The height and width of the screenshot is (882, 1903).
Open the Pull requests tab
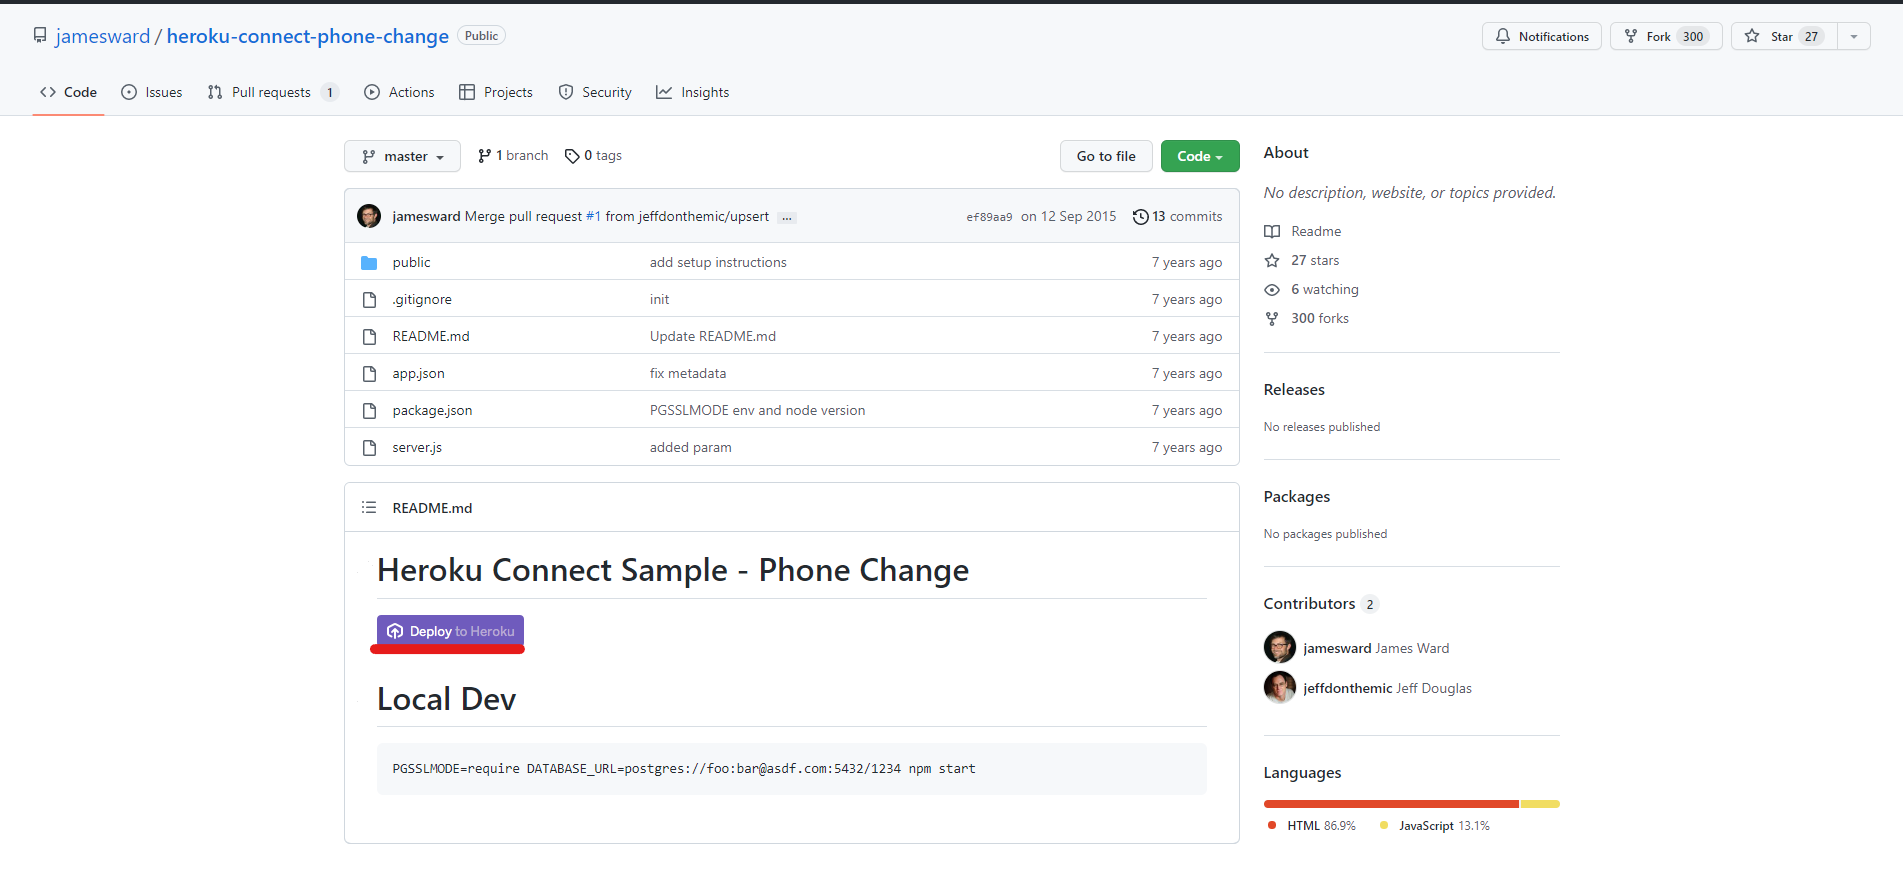(273, 92)
